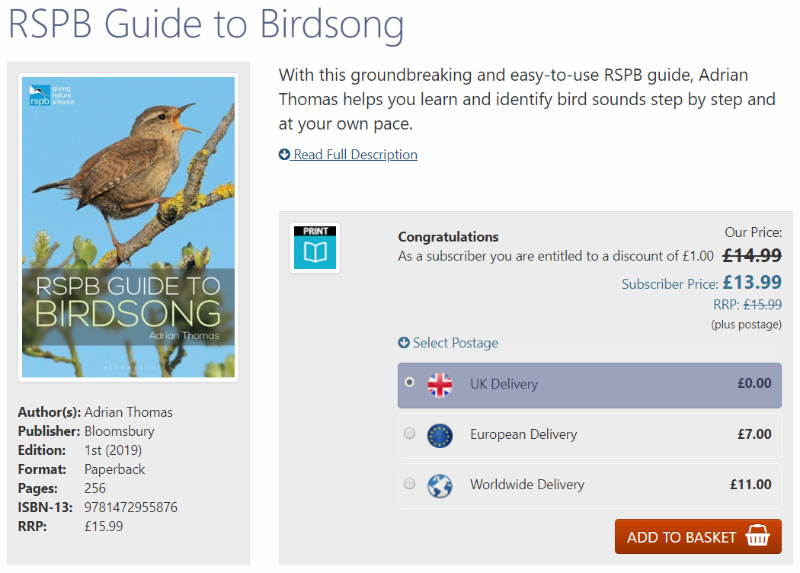Click the arrow icon beside Select Postage
800x573 pixels.
(x=404, y=342)
